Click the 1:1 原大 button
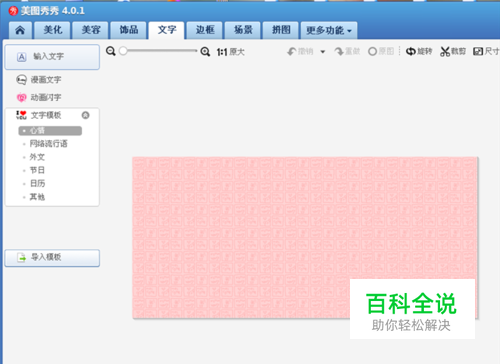 (231, 52)
